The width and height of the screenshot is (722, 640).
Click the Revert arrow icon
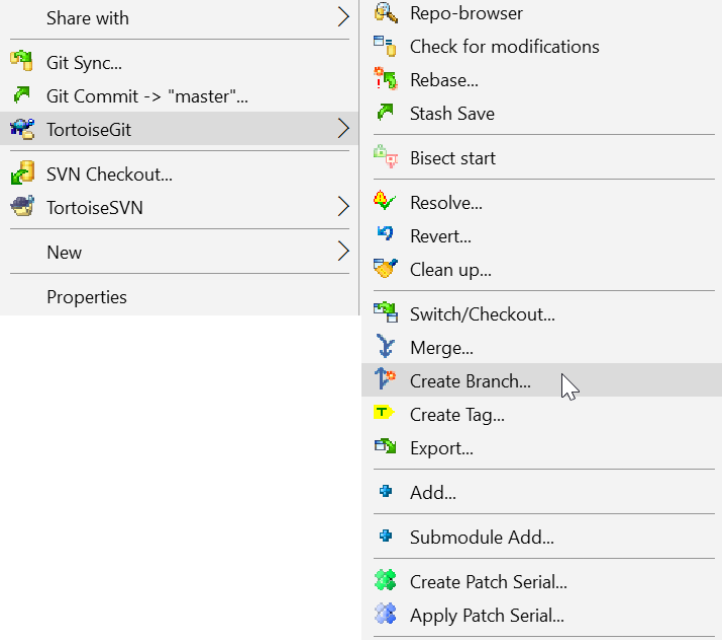pyautogui.click(x=385, y=236)
